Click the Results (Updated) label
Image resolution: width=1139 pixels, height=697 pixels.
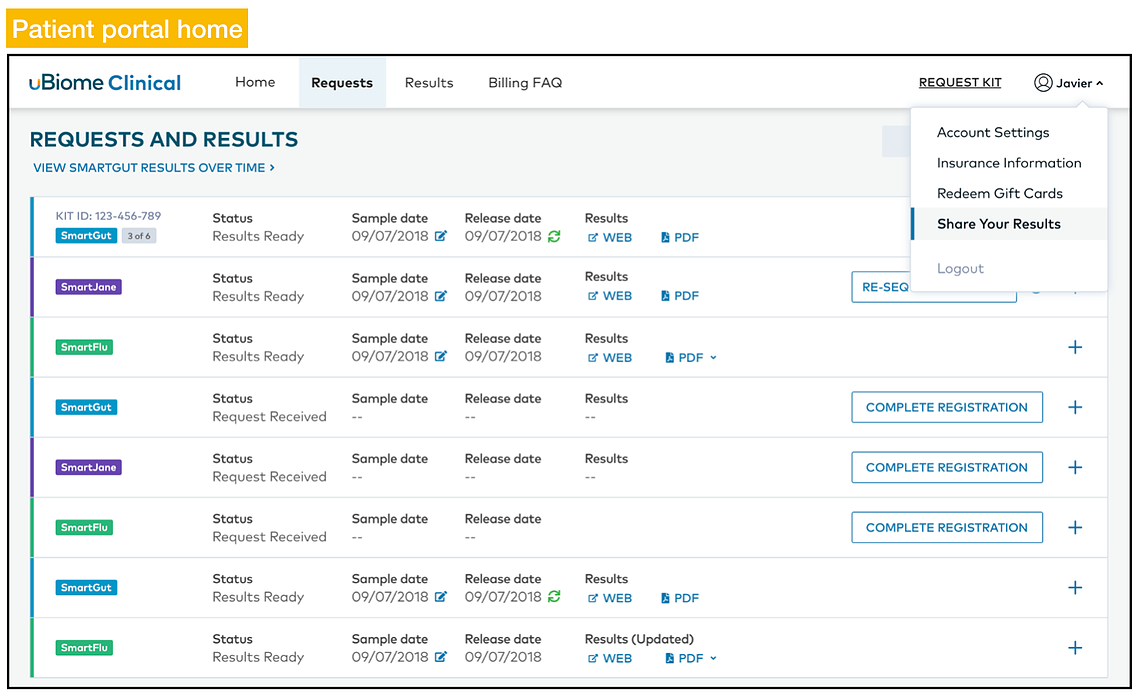(x=639, y=639)
